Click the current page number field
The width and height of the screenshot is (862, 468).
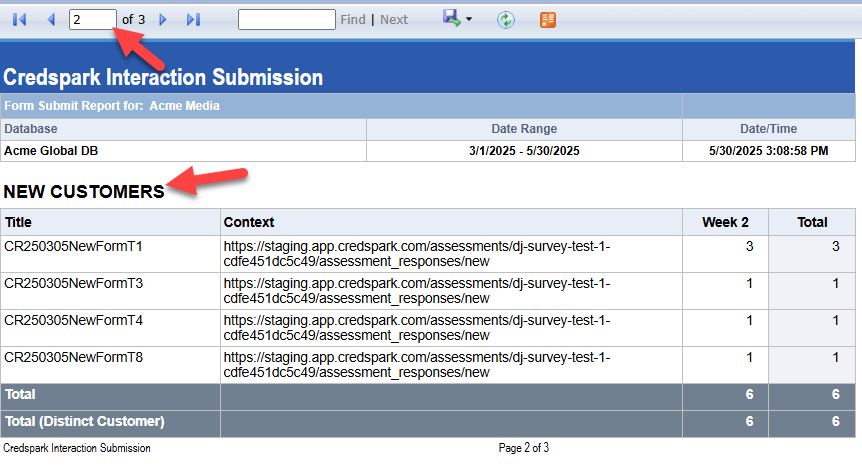(92, 19)
